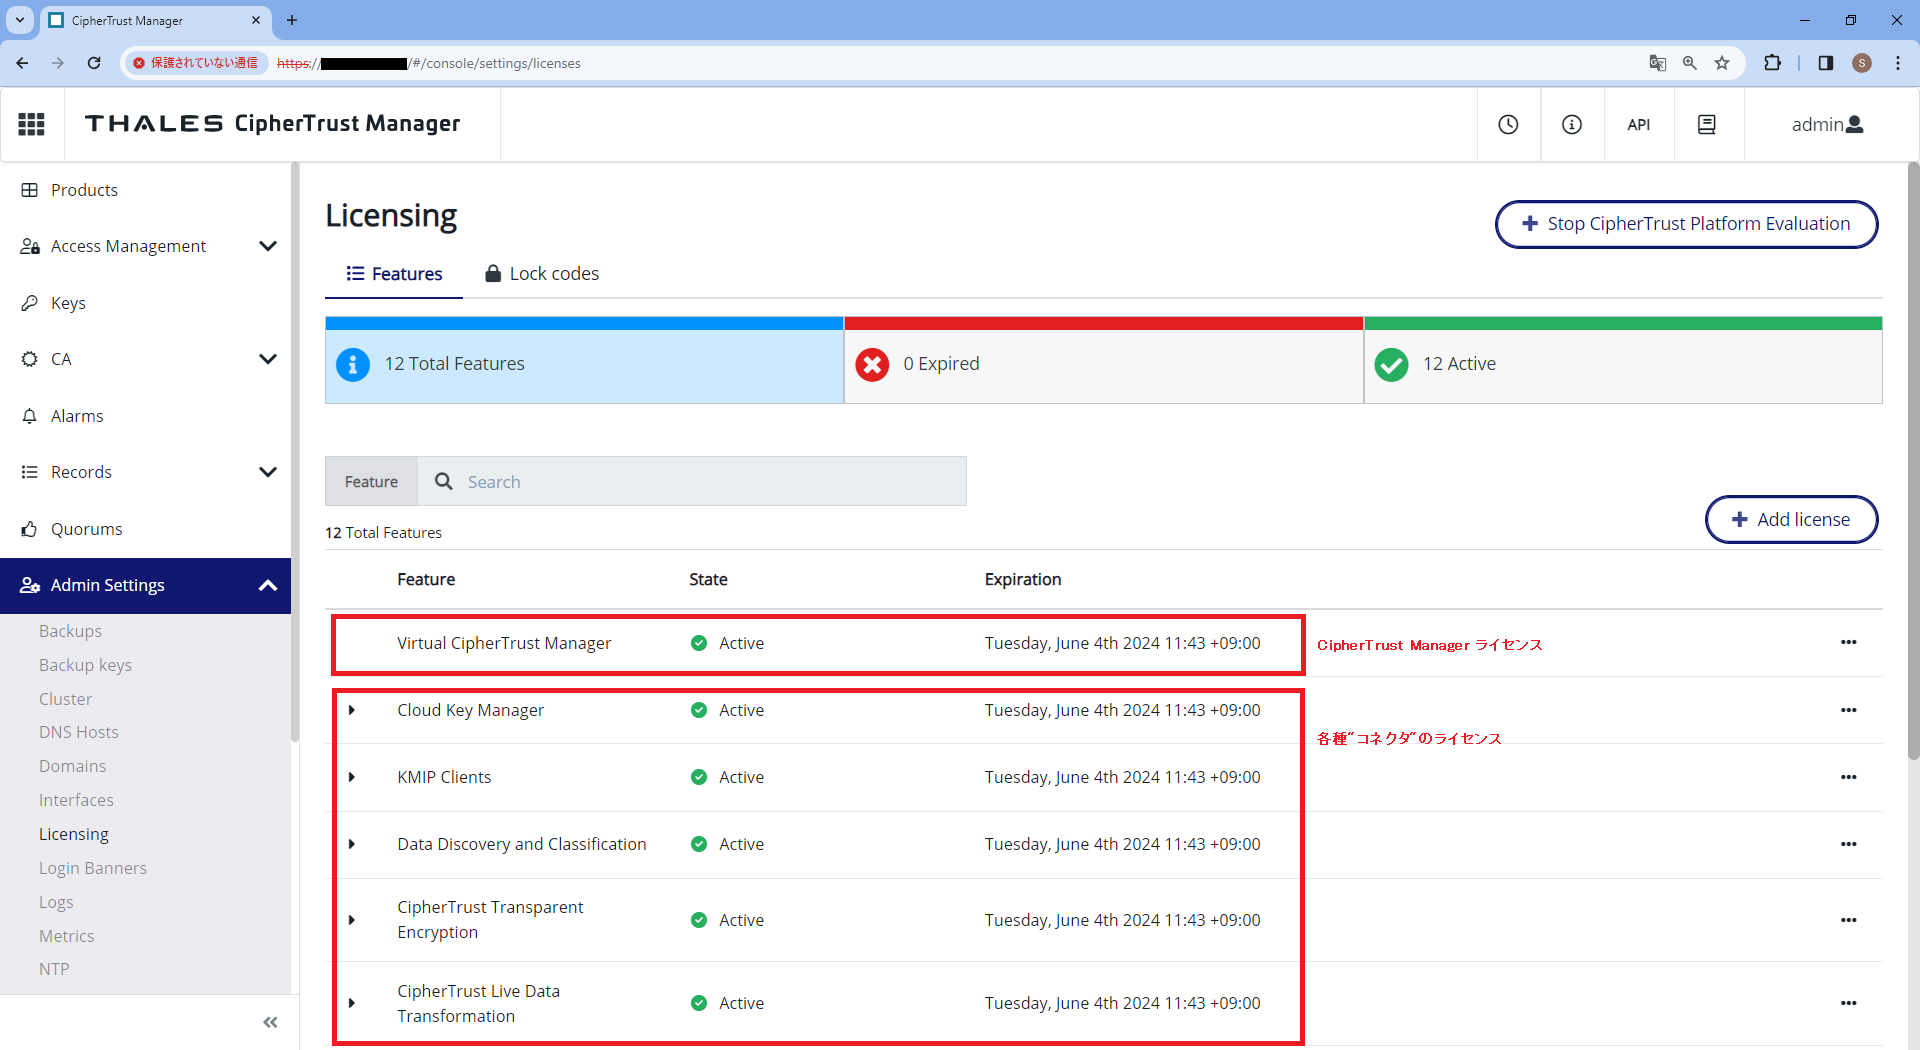Screen dimensions: 1920x1050
Task: Click the feature Search input field
Action: pyautogui.click(x=650, y=481)
